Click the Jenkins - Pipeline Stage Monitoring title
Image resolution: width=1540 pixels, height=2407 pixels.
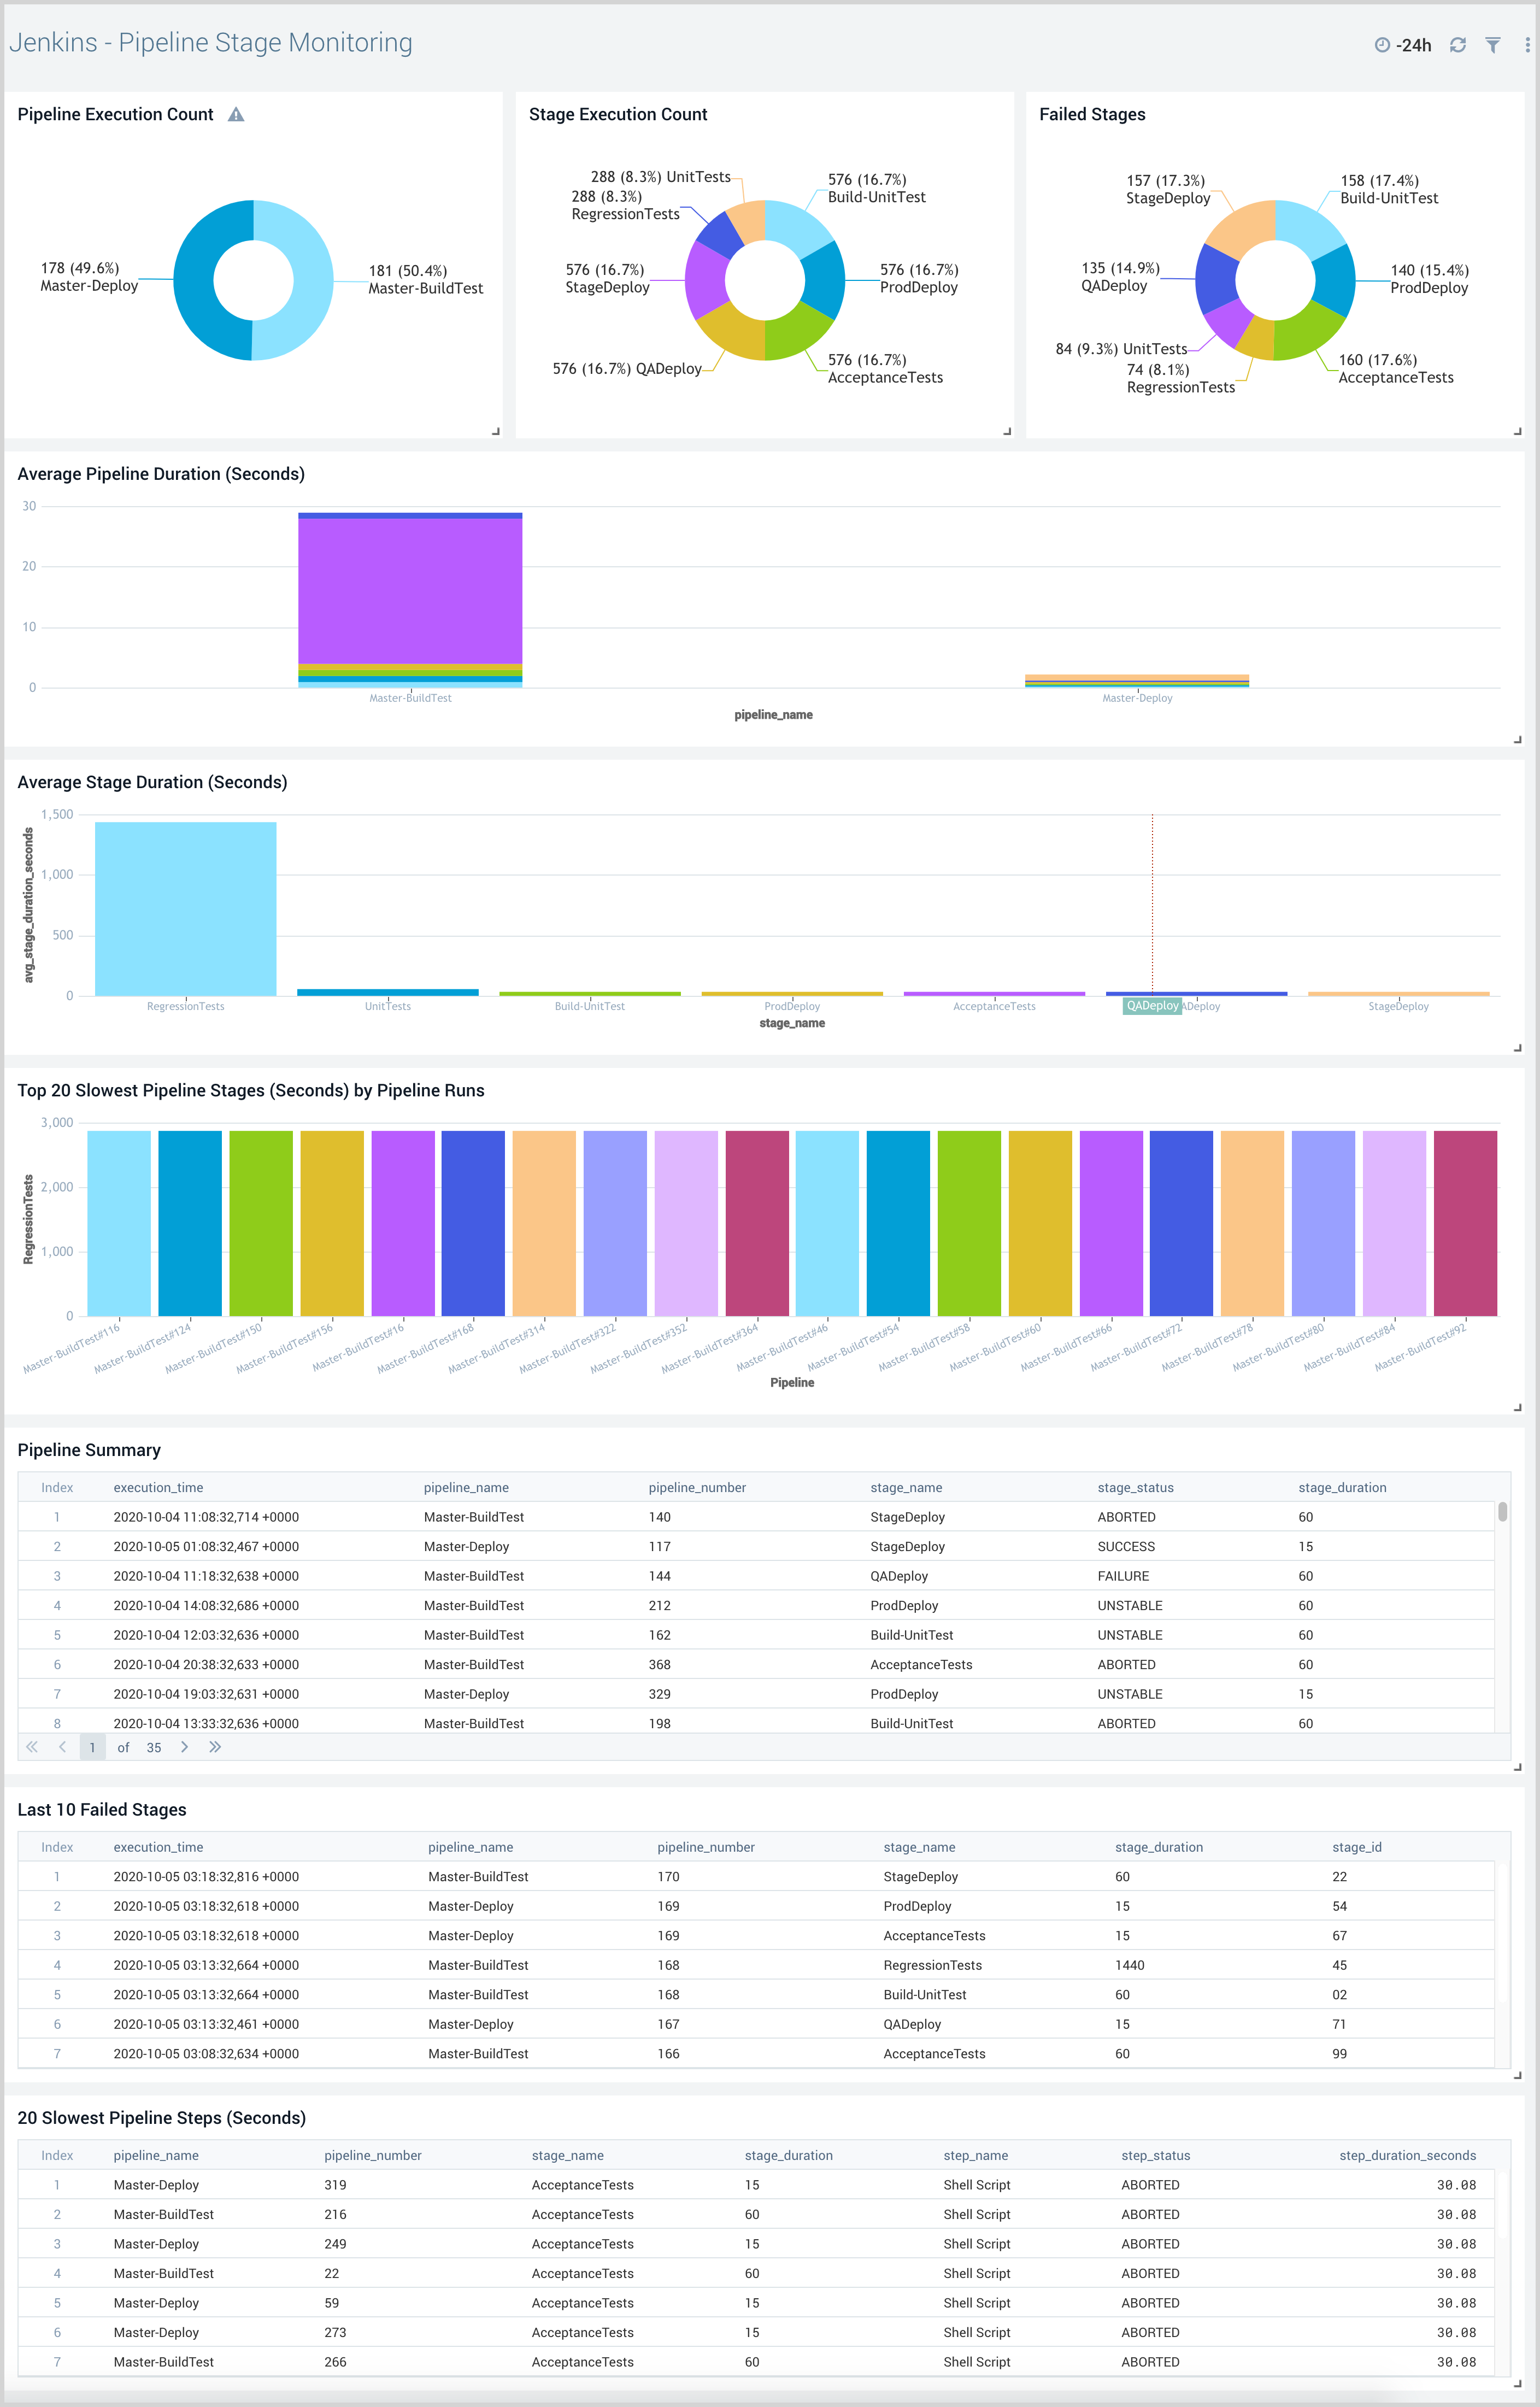coord(211,43)
